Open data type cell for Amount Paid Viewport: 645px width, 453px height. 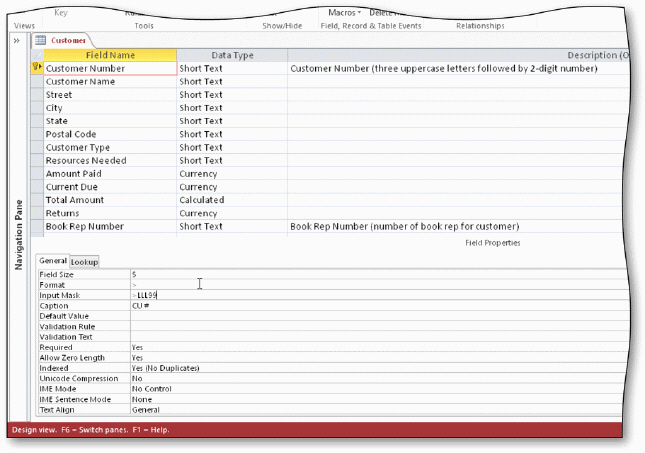[x=232, y=174]
